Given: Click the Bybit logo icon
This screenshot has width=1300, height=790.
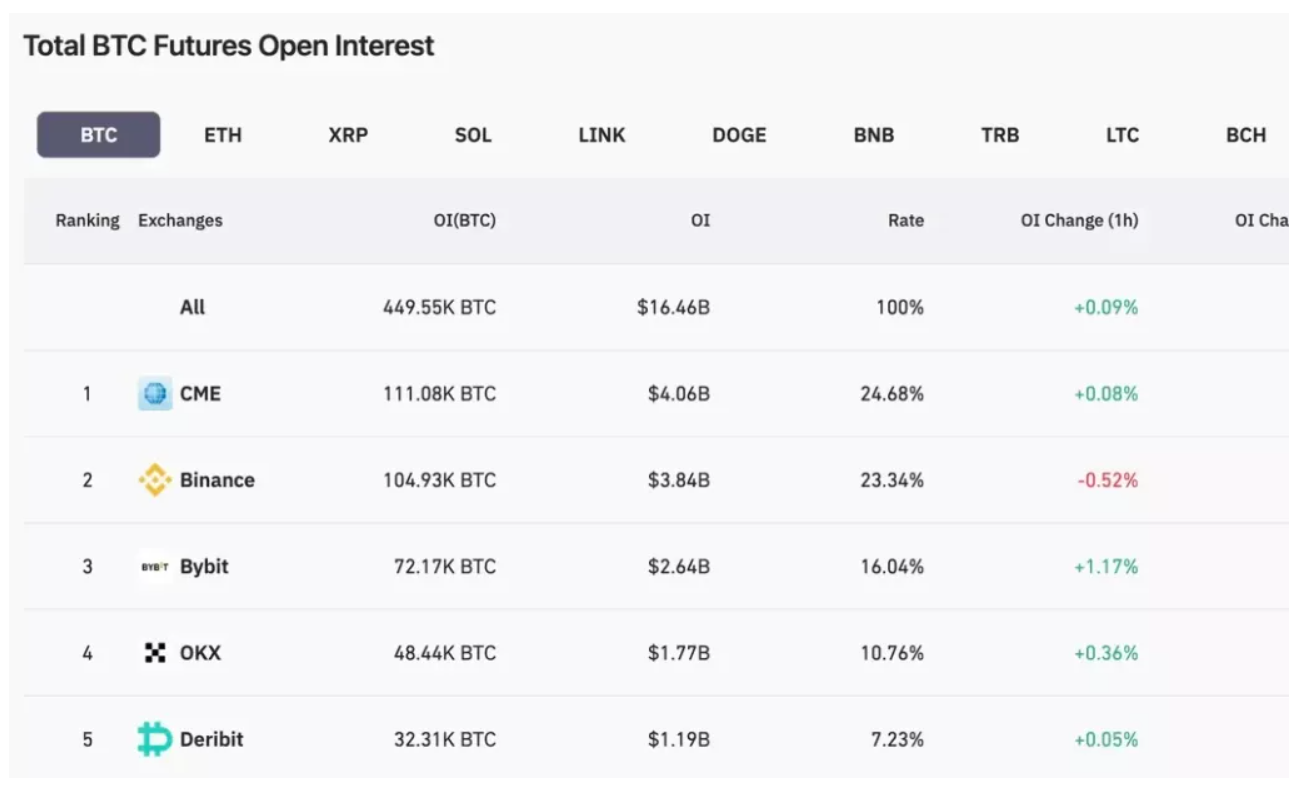Looking at the screenshot, I should pyautogui.click(x=155, y=567).
